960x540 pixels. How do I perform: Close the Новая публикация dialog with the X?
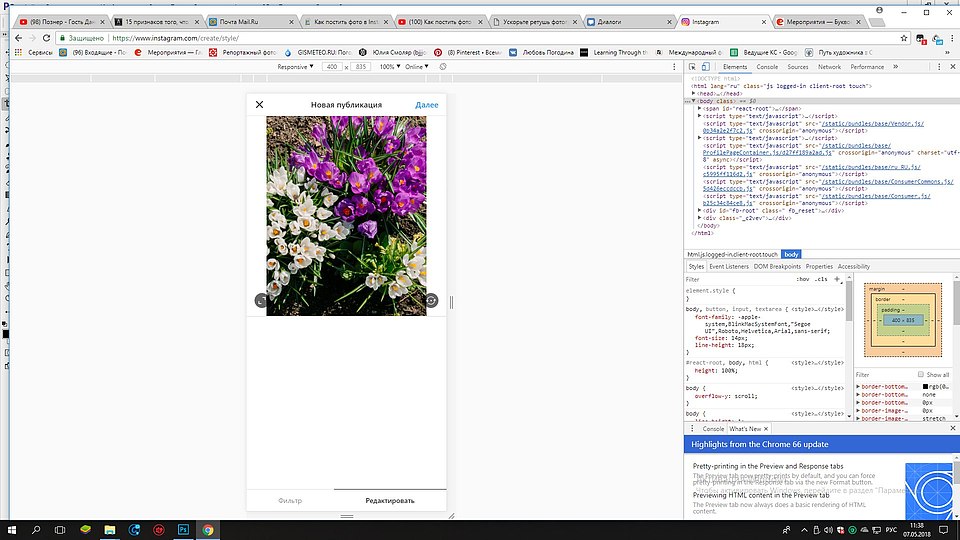[x=259, y=104]
